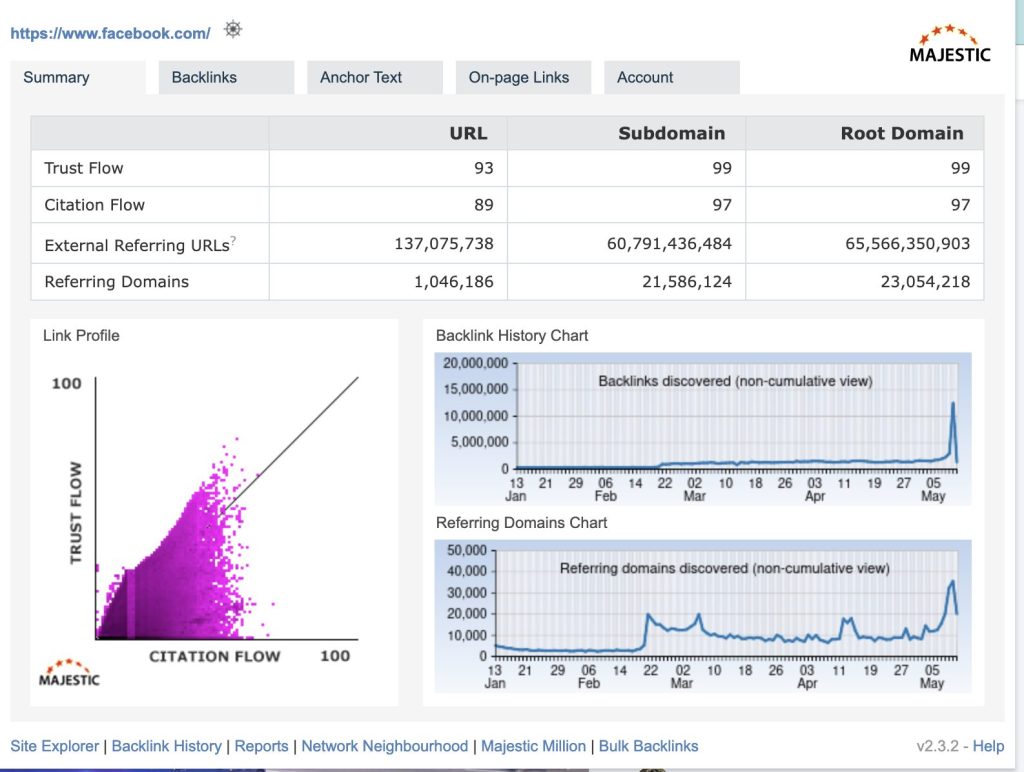The width and height of the screenshot is (1024, 772).
Task: Open the Site Explorer link
Action: pyautogui.click(x=55, y=746)
